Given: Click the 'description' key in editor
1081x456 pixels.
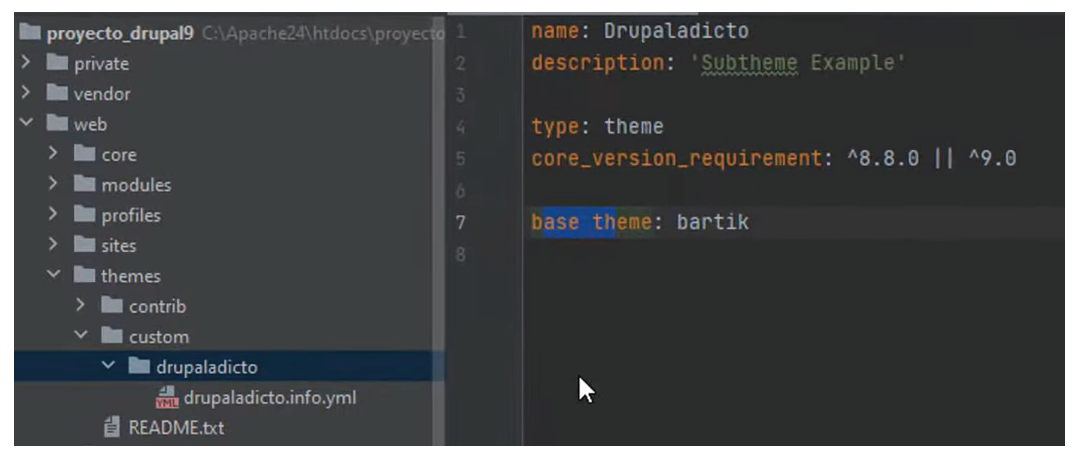Looking at the screenshot, I should click(x=598, y=63).
